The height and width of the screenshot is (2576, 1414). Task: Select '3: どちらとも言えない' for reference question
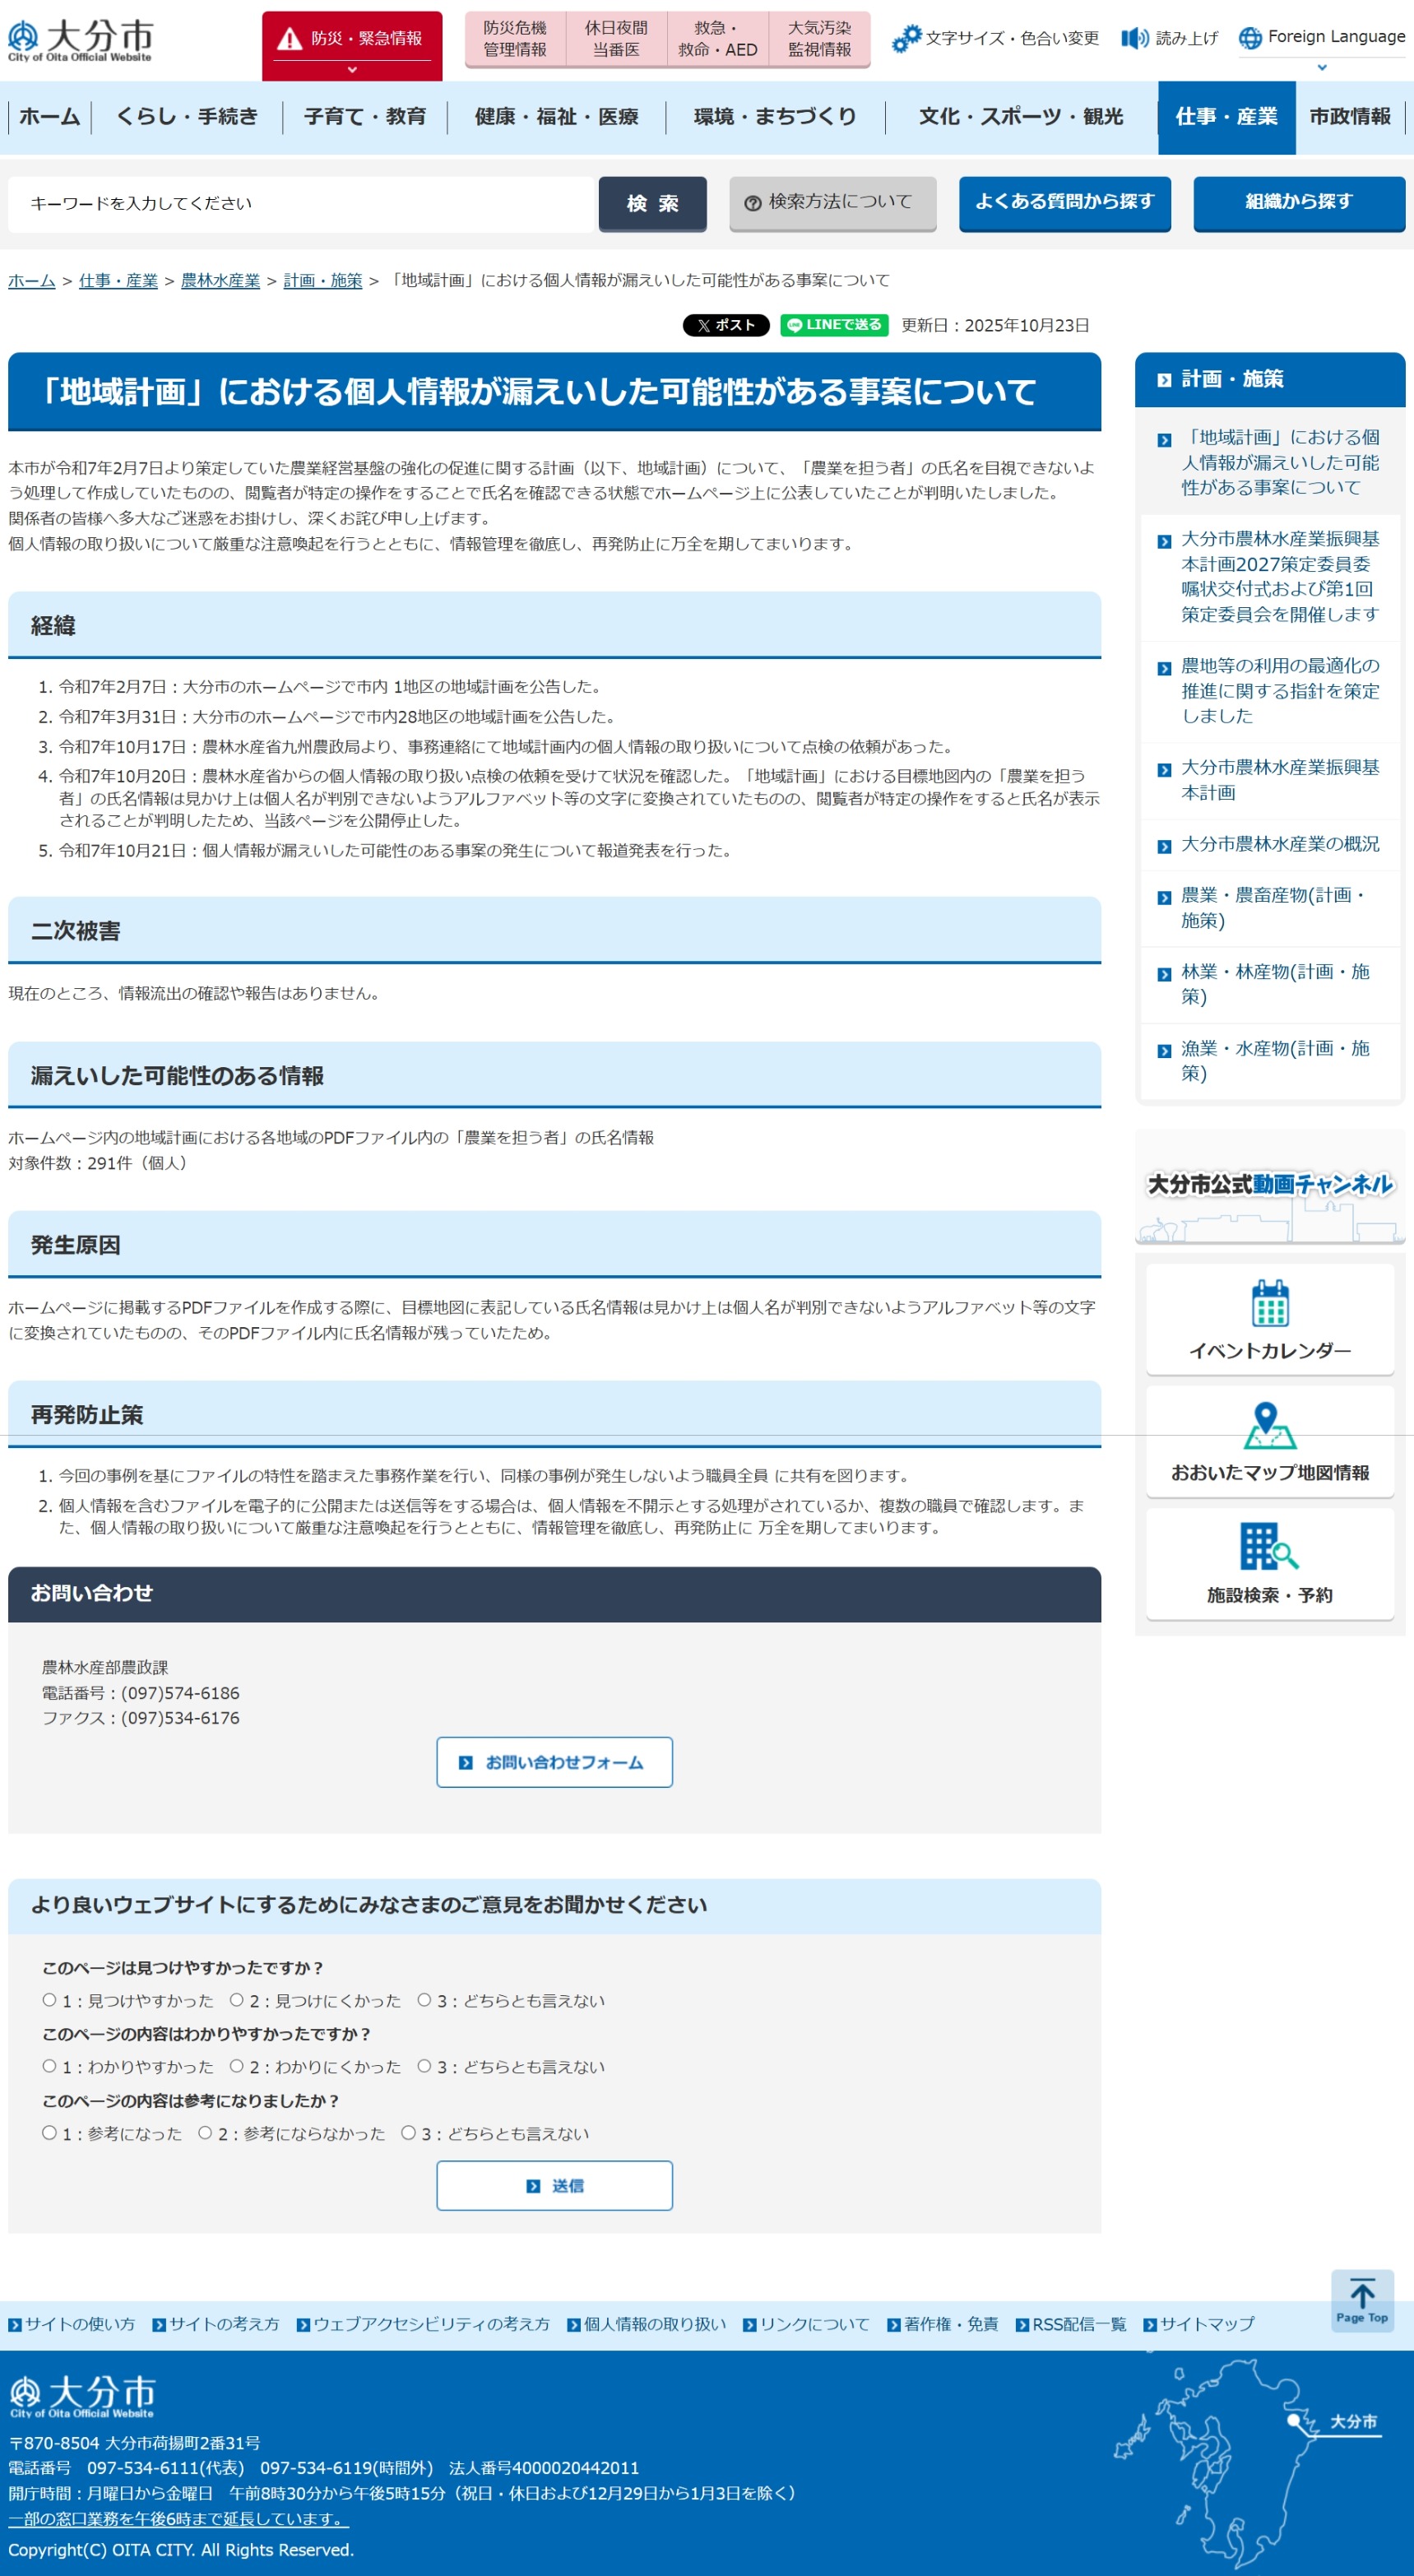[408, 2132]
